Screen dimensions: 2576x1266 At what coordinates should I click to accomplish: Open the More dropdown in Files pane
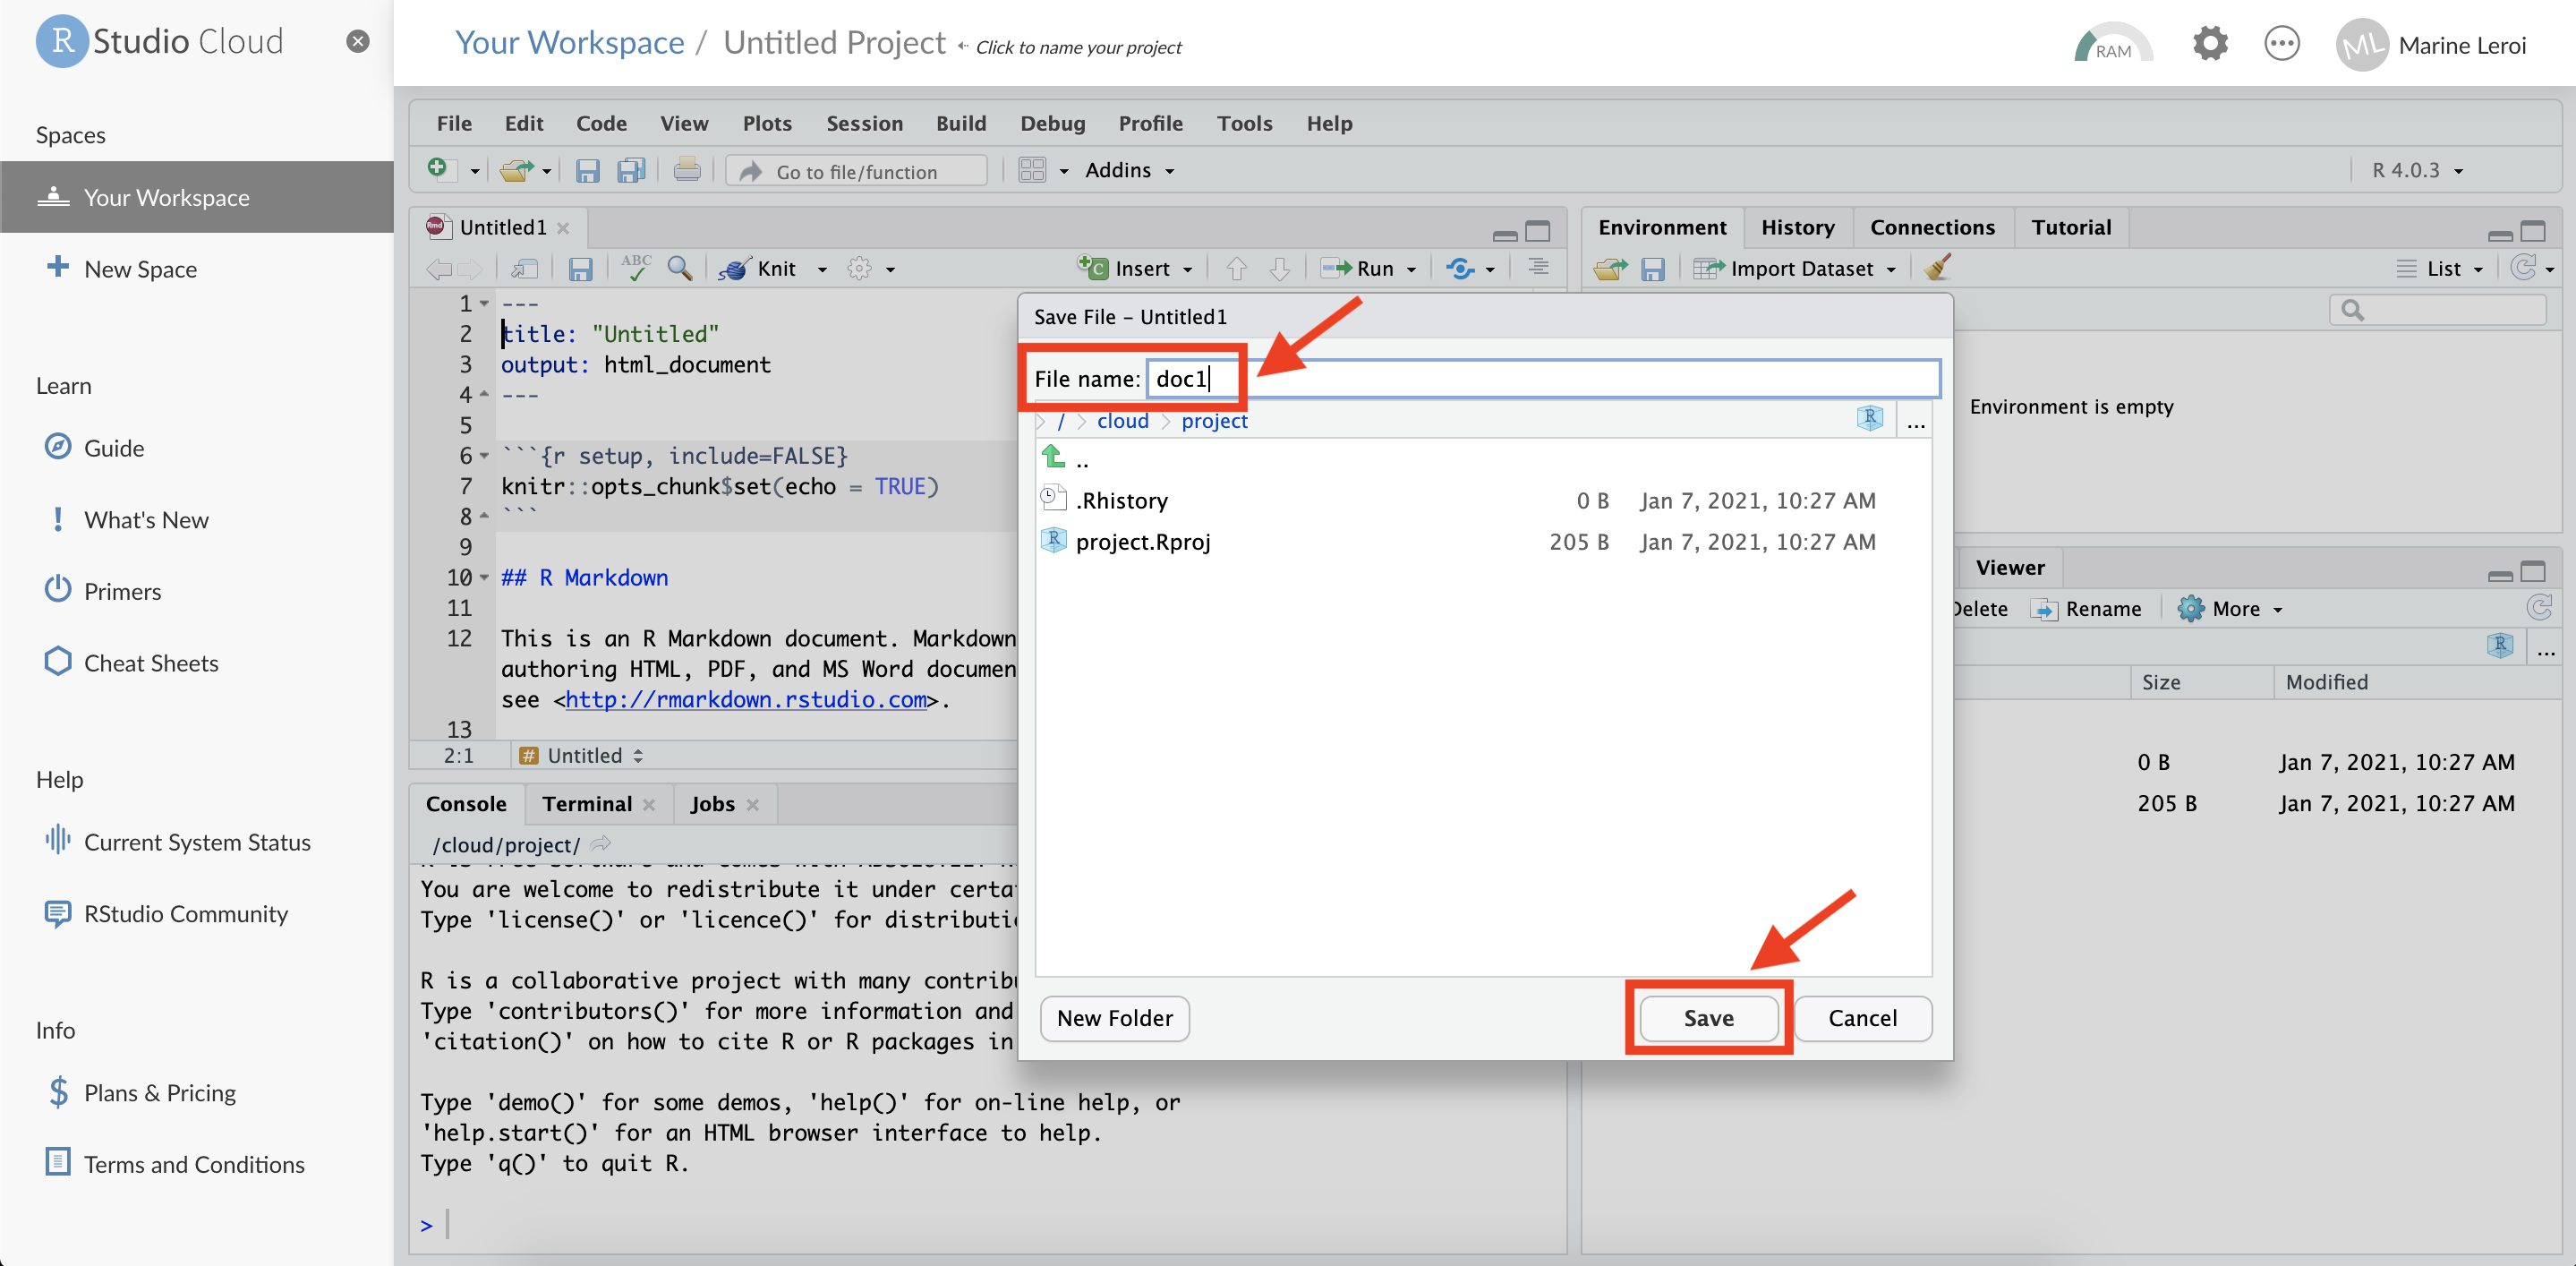tap(2229, 608)
